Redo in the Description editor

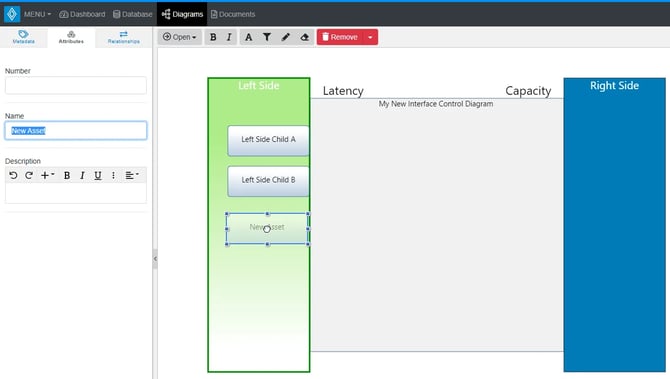click(x=29, y=175)
